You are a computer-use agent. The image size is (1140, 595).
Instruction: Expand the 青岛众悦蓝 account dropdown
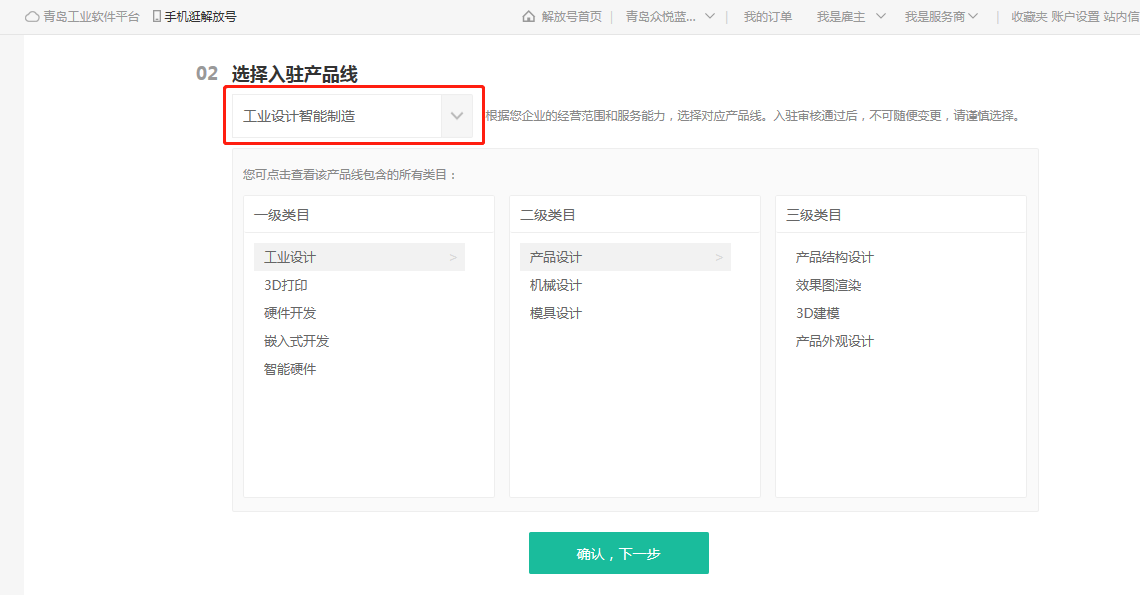709,17
